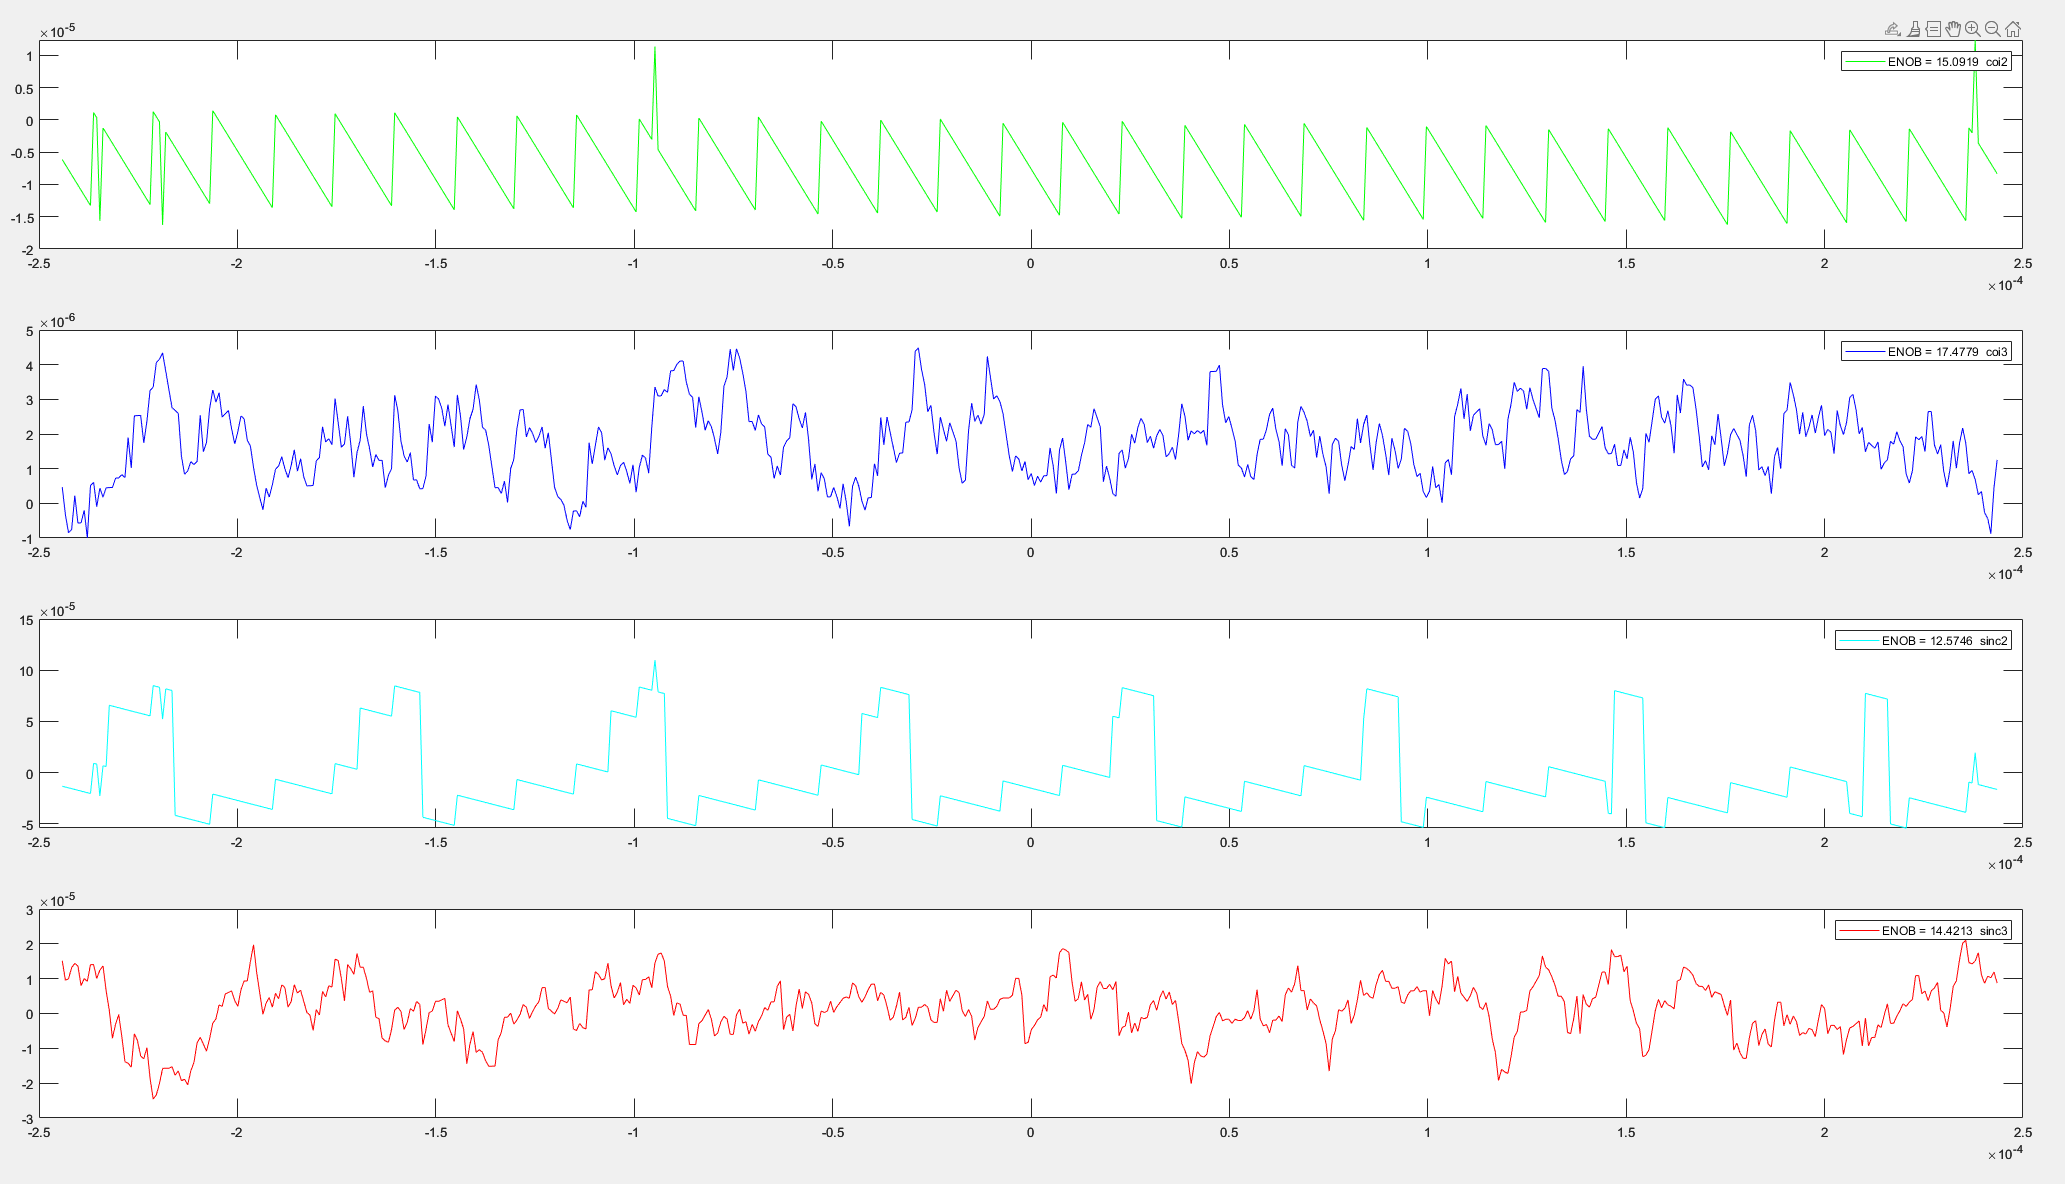Image resolution: width=2065 pixels, height=1184 pixels.
Task: Click the x-axis tick '-1.5' below the blue plot
Action: tap(435, 552)
